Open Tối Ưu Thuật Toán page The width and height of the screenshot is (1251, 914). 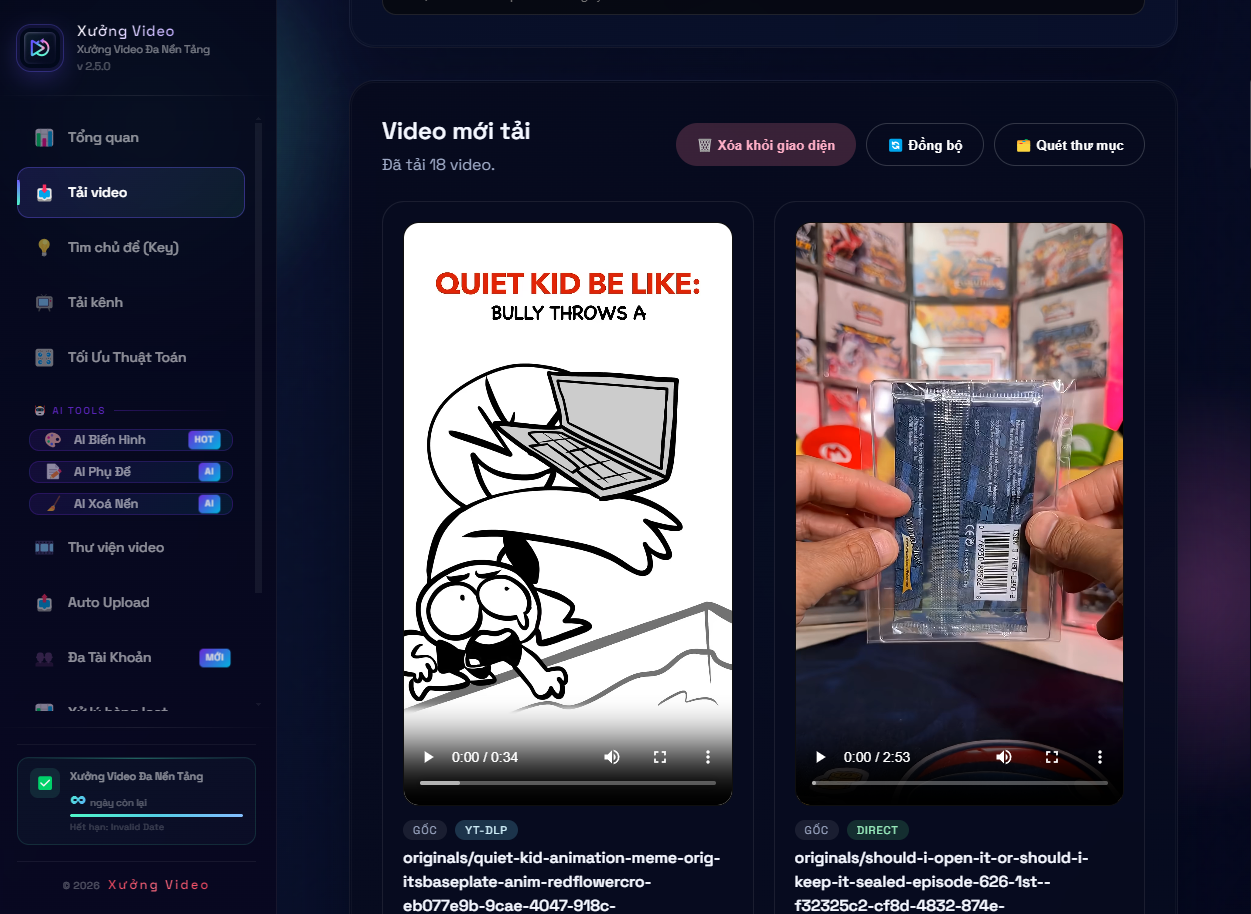[x=131, y=358]
